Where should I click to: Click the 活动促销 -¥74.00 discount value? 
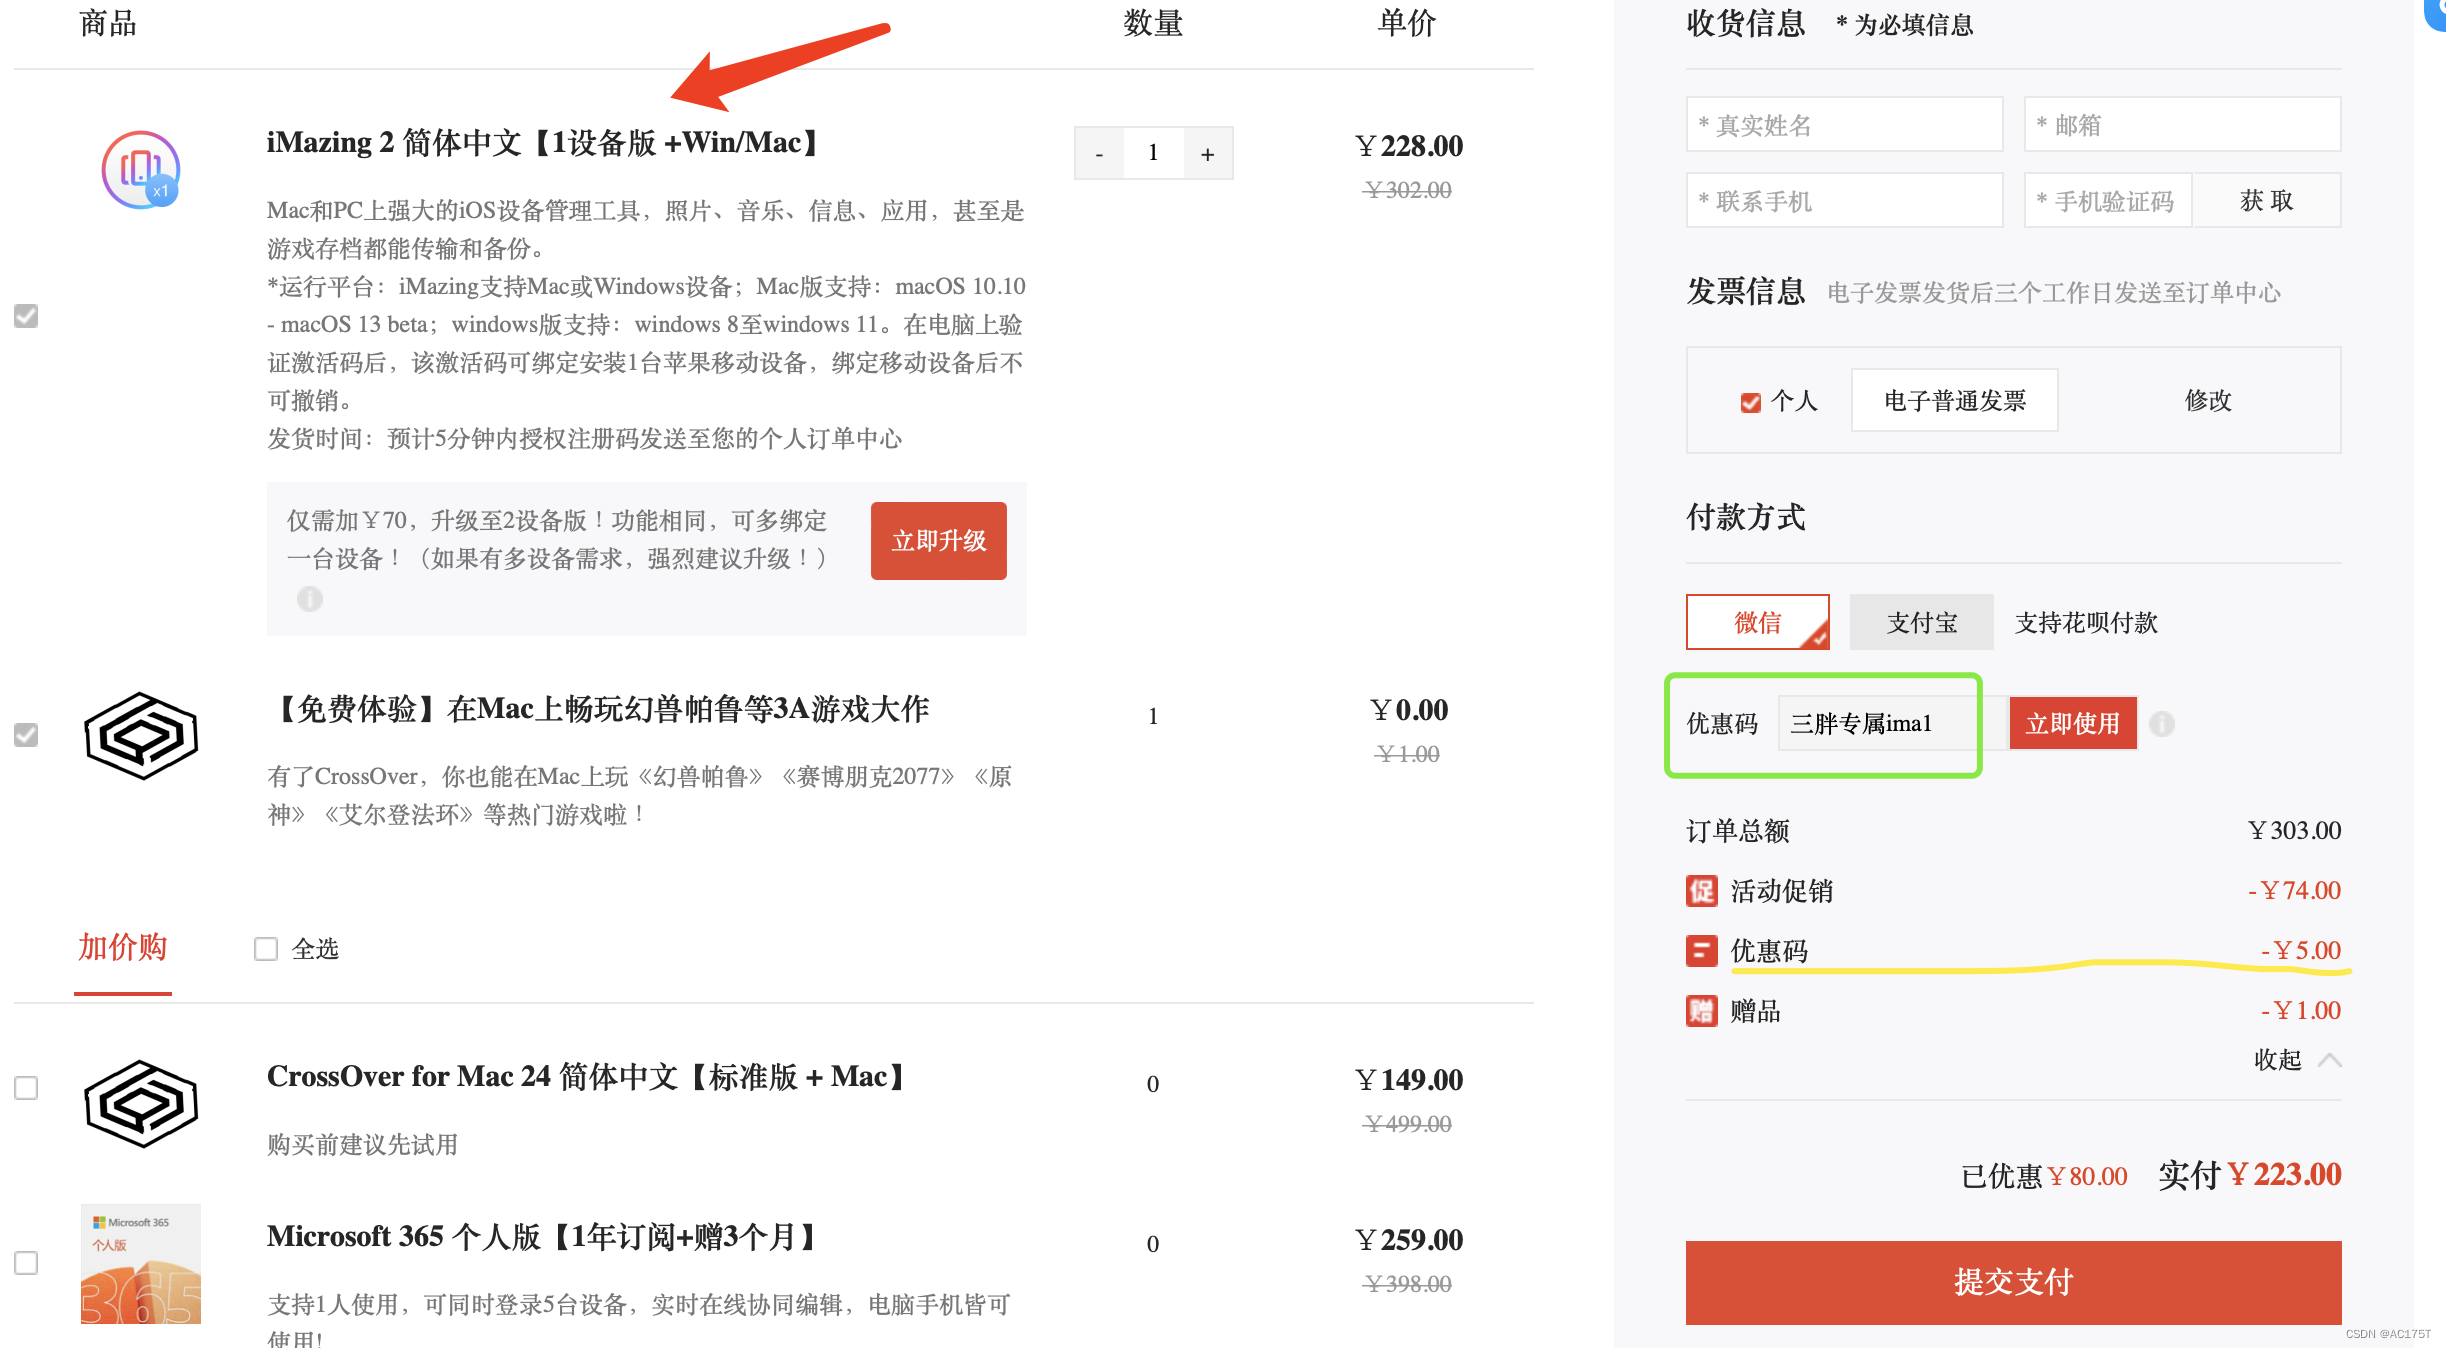click(2294, 890)
